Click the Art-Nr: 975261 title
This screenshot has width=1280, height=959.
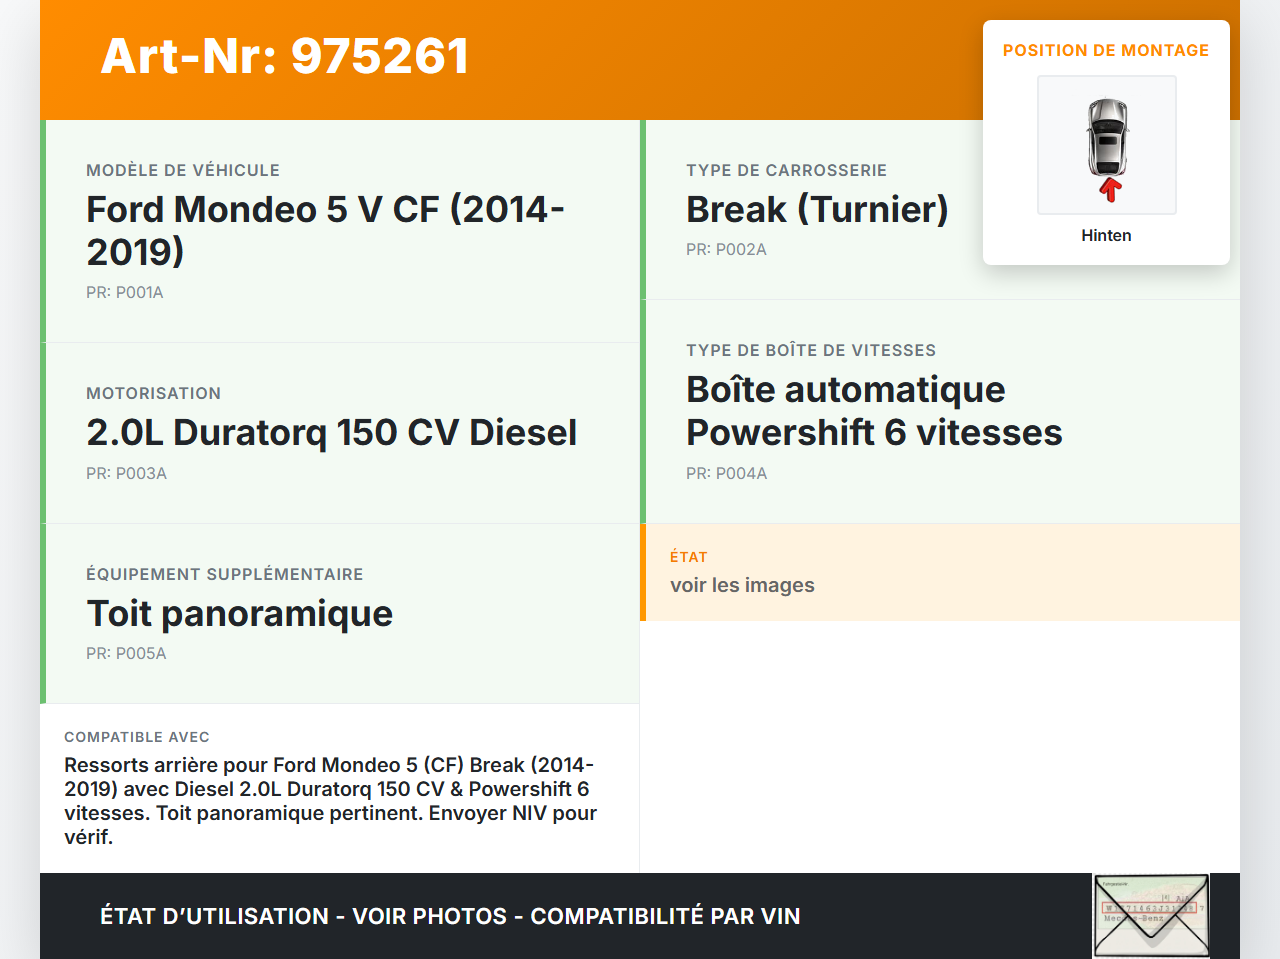coord(285,57)
